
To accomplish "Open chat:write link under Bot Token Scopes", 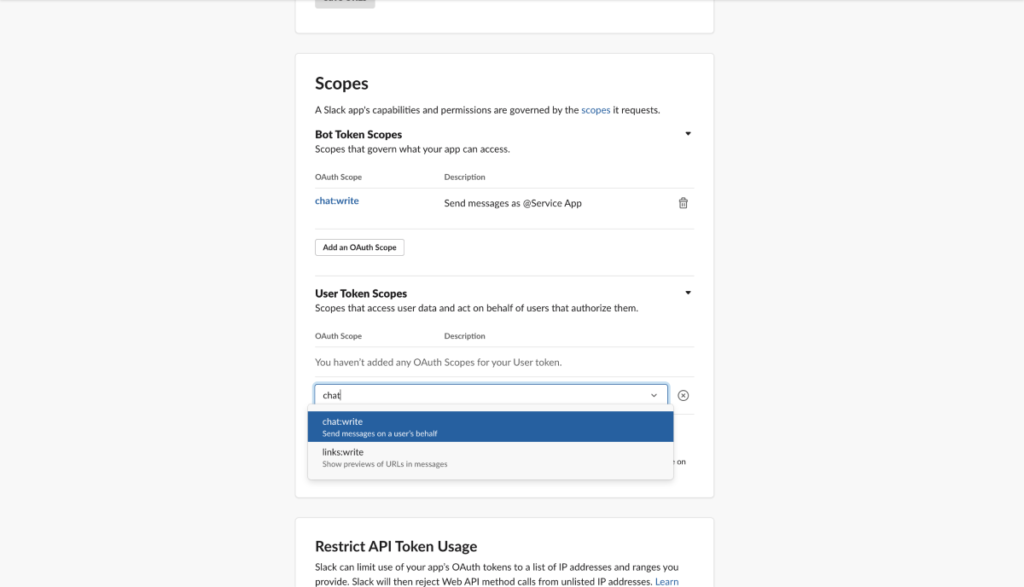I will click(337, 201).
